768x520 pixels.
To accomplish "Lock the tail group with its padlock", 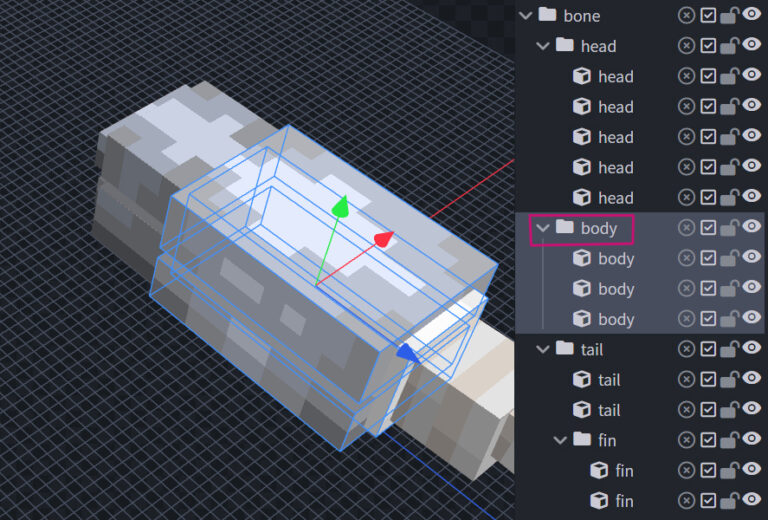I will tap(730, 349).
